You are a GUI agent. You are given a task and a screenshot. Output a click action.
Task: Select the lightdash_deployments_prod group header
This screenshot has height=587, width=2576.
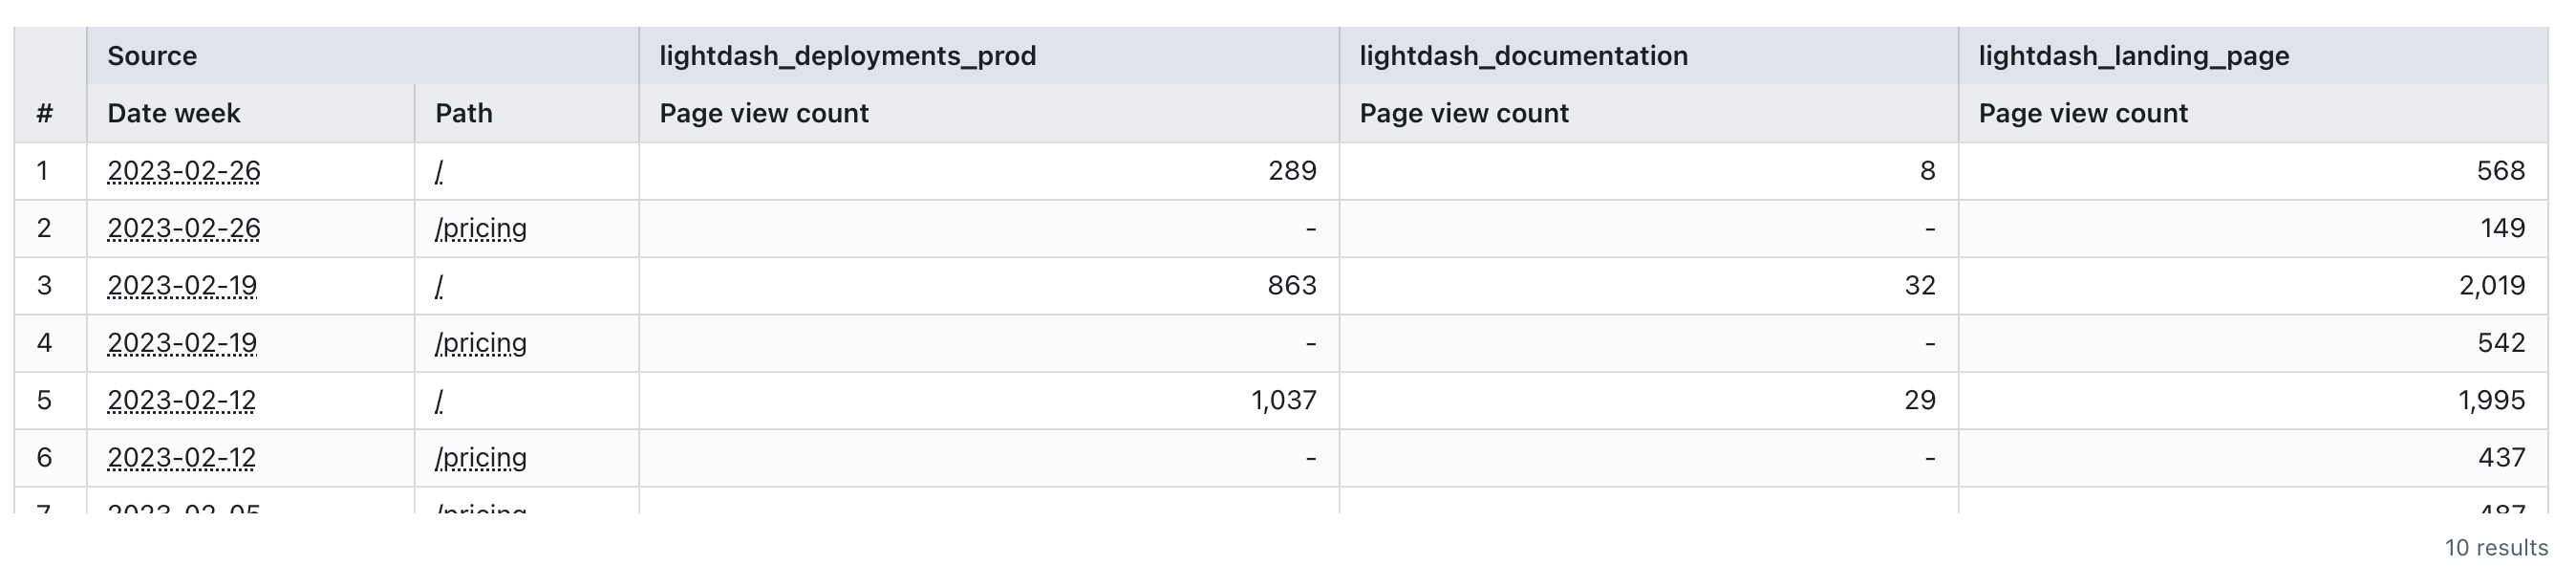(x=849, y=55)
